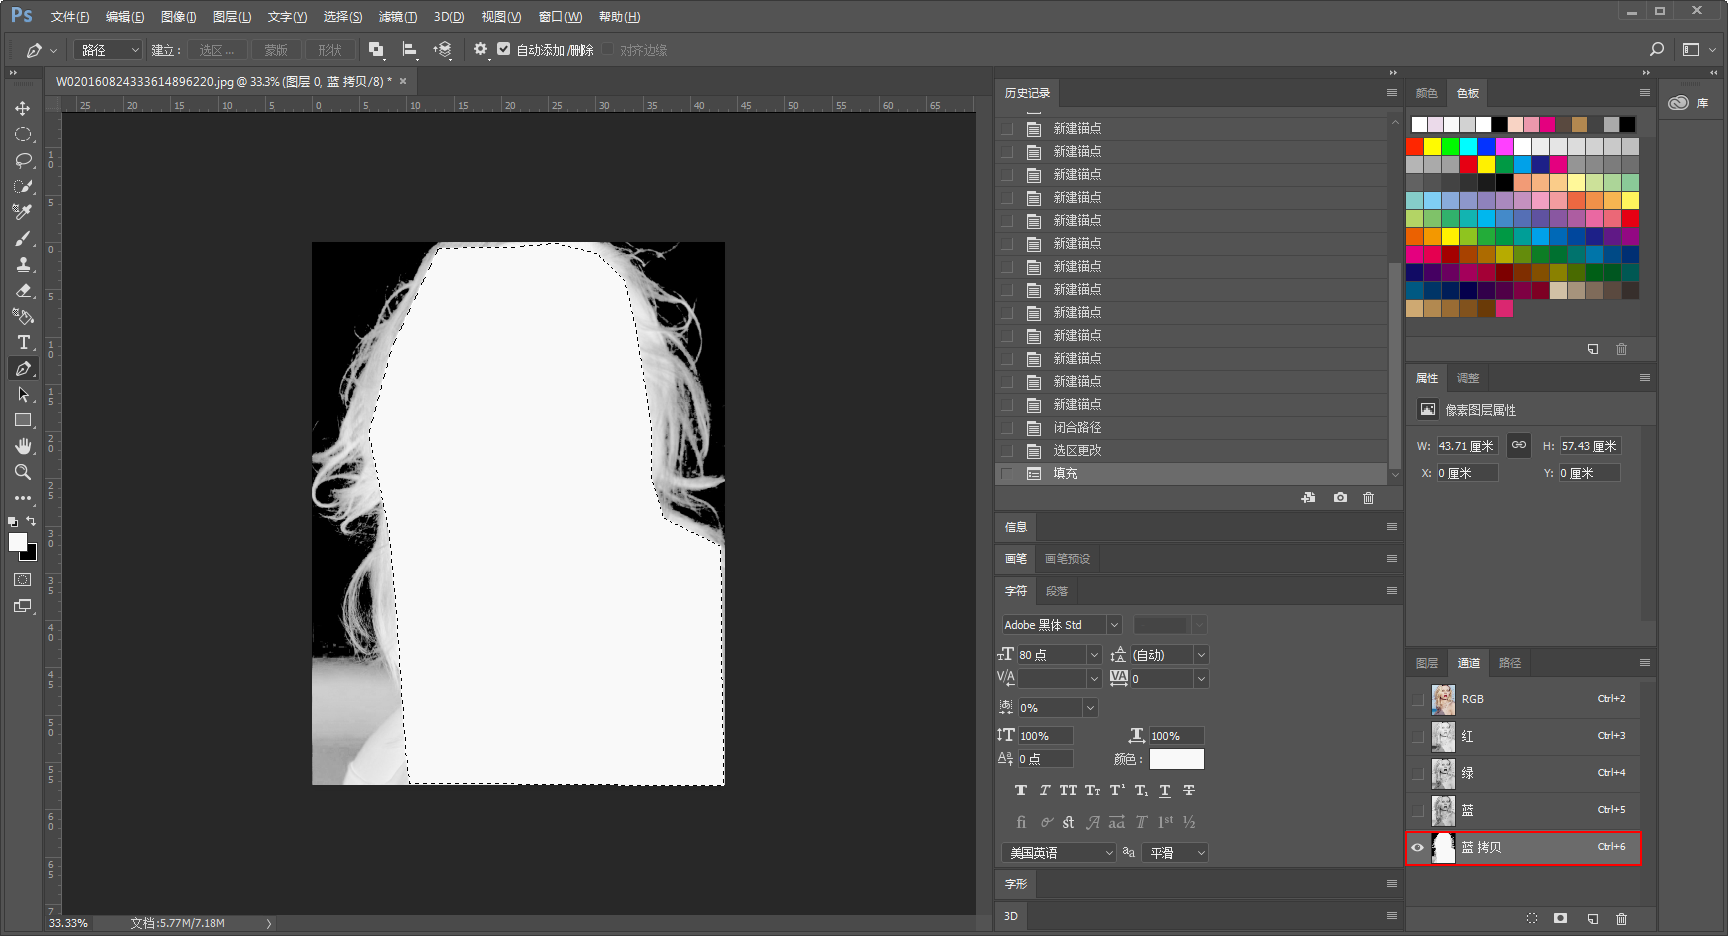Open the Adobe 黑体 Std font dropdown
This screenshot has width=1728, height=936.
tap(1061, 625)
